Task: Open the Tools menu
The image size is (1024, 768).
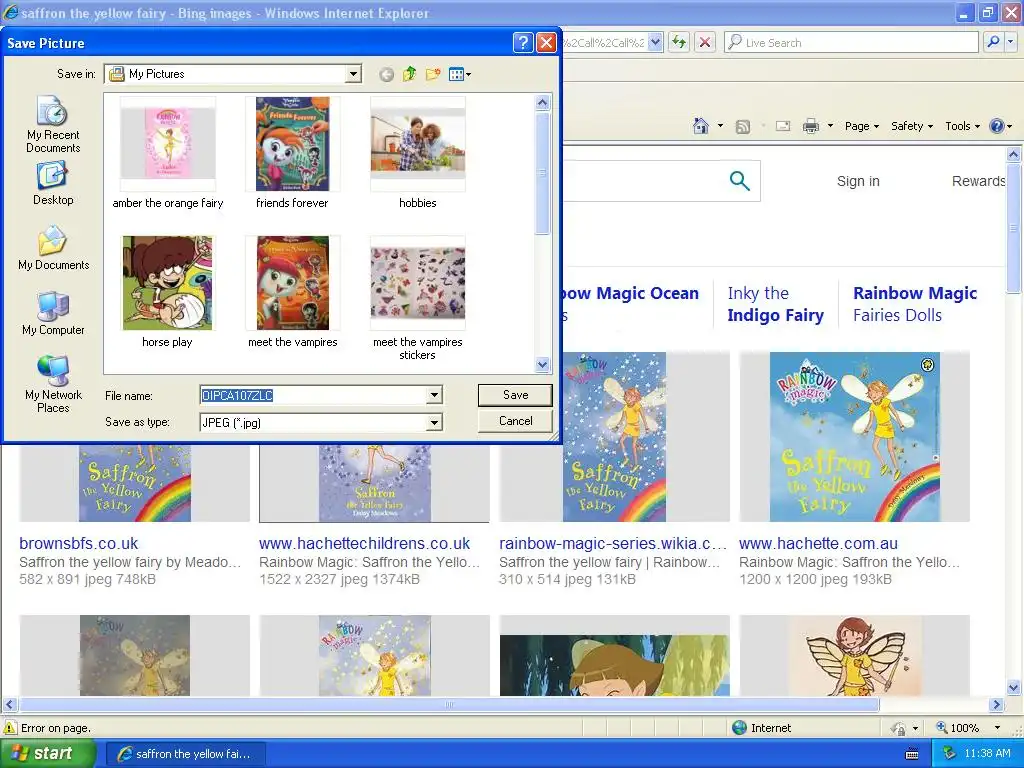Action: tap(963, 126)
